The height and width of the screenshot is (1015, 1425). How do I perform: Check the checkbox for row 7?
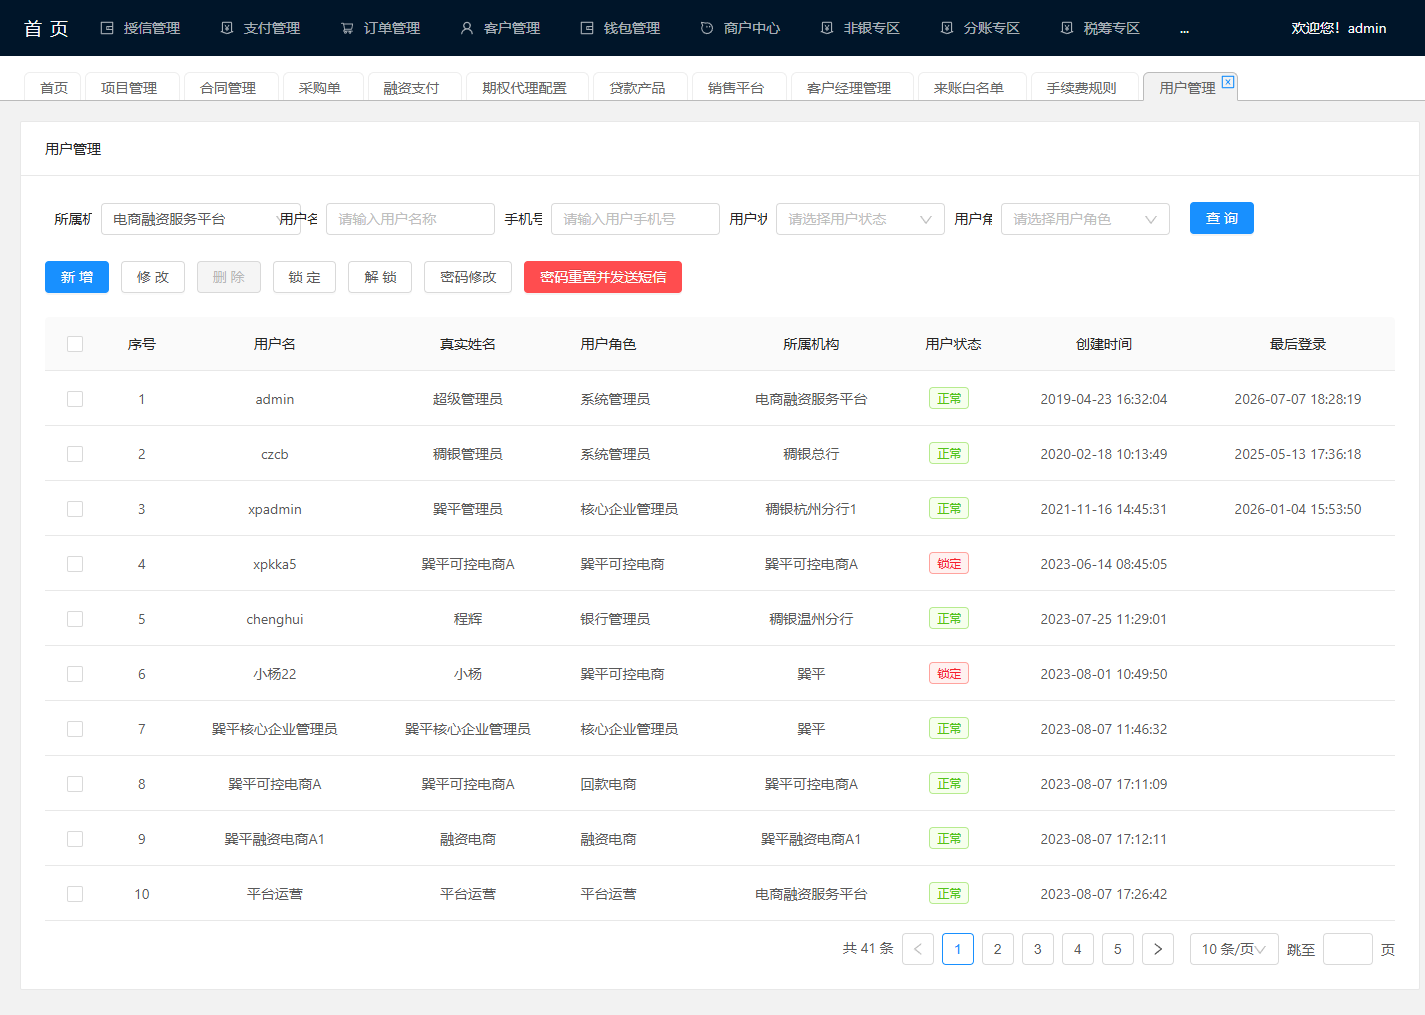point(75,729)
